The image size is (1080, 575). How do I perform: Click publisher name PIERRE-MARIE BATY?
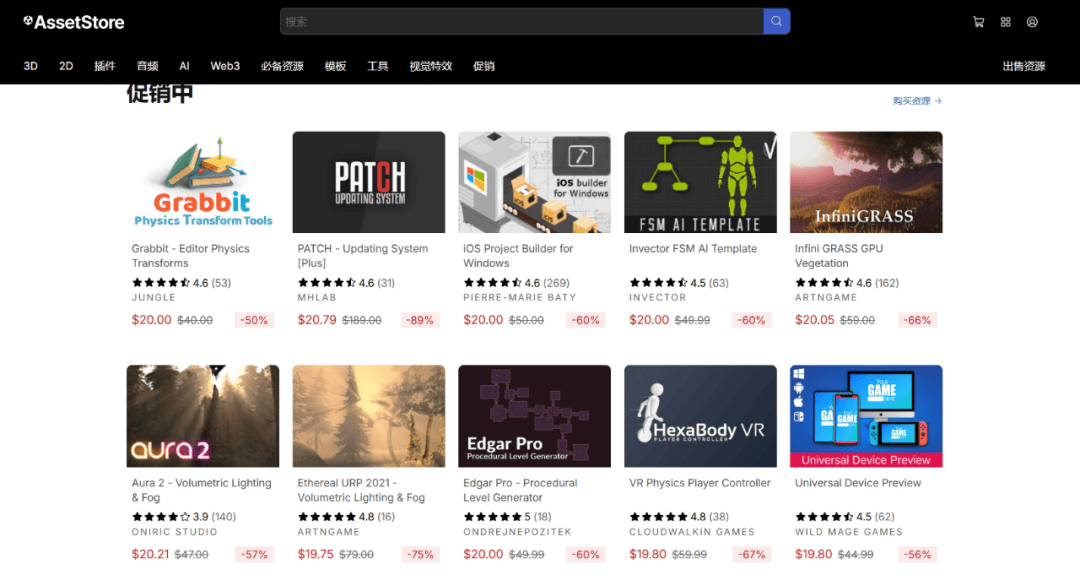[x=520, y=297]
